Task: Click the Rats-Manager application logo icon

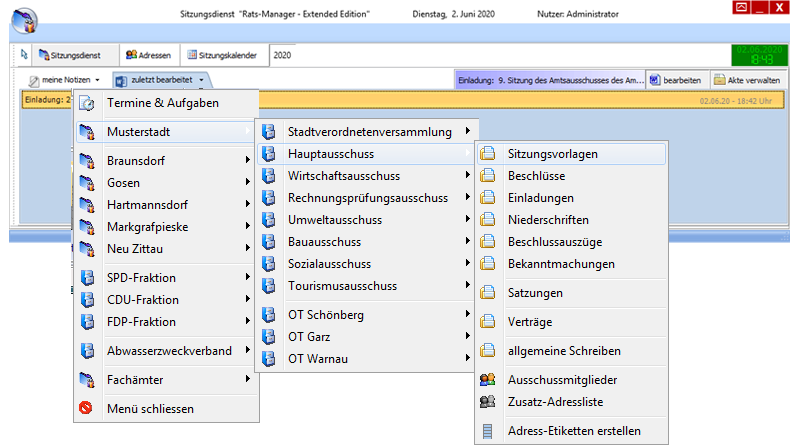Action: point(24,21)
